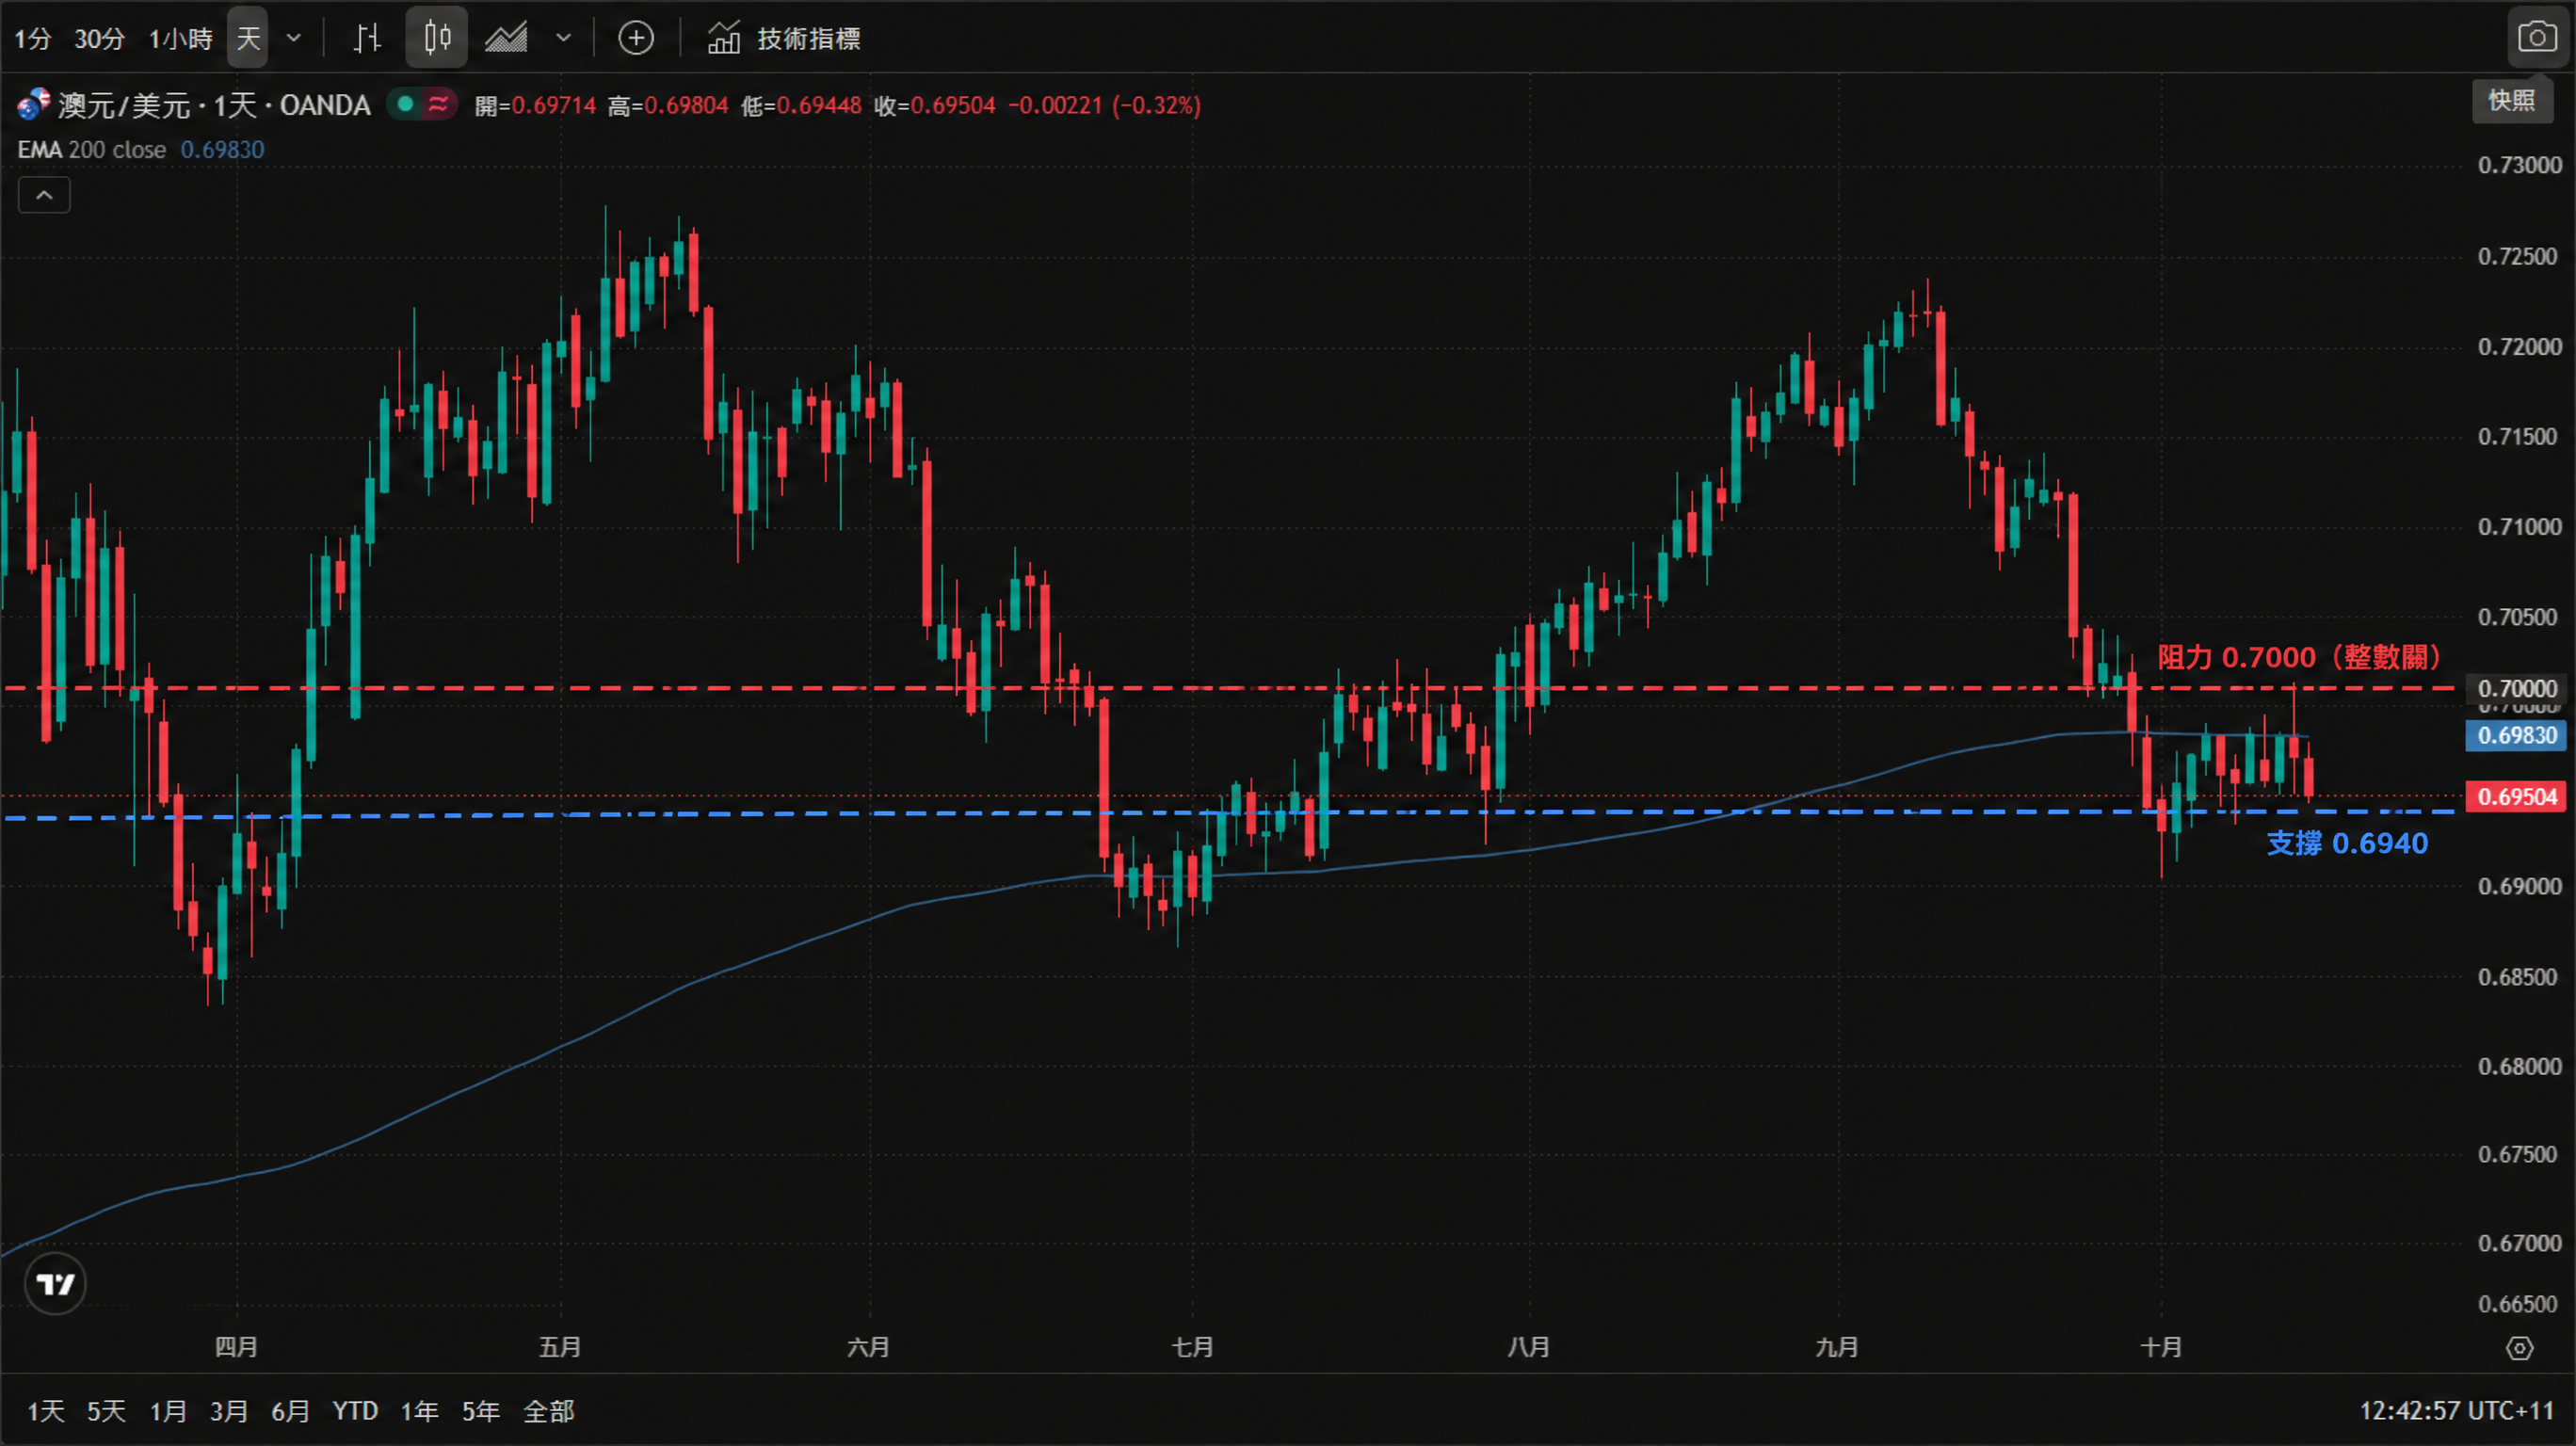This screenshot has width=2576, height=1446.
Task: Set range to 5天
Action: pyautogui.click(x=106, y=1412)
